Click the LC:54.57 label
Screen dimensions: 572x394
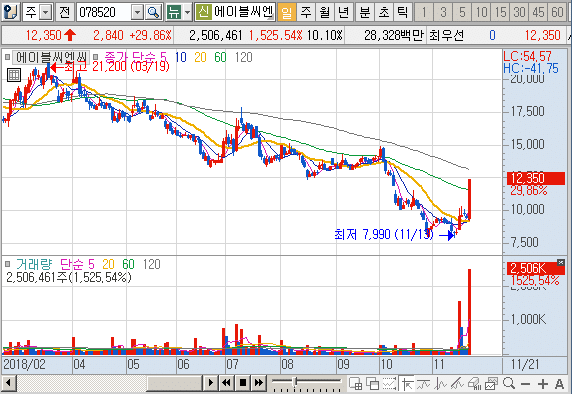[x=527, y=56]
